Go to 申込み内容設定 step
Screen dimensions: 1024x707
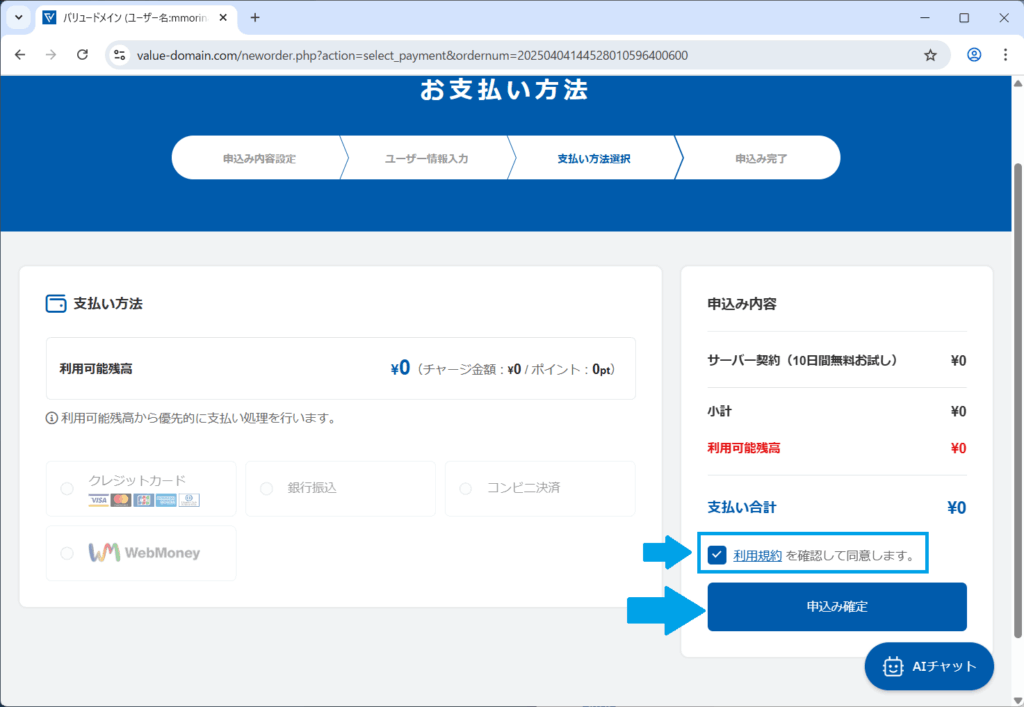[258, 159]
